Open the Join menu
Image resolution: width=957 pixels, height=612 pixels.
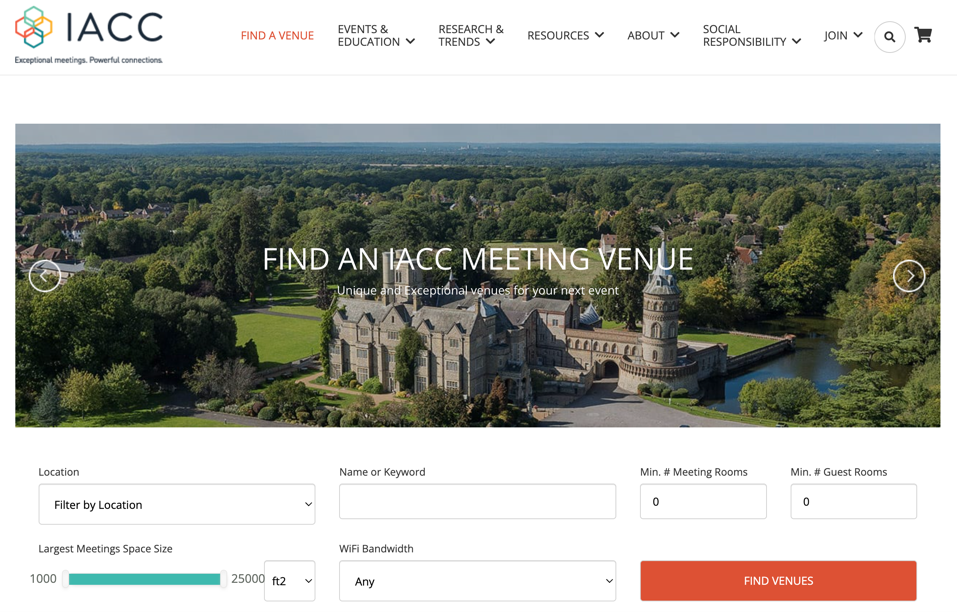pos(843,35)
